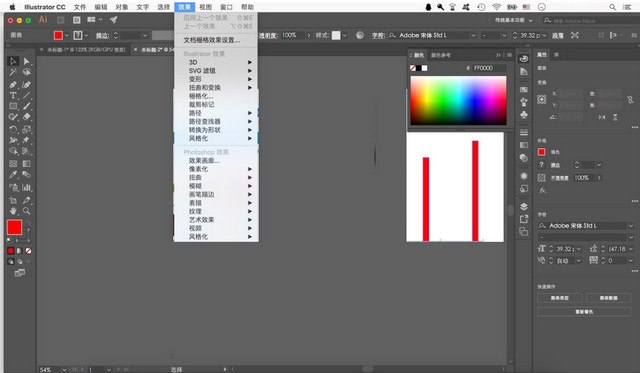
Task: Click right Quick Actions button in Properties
Action: (608, 298)
